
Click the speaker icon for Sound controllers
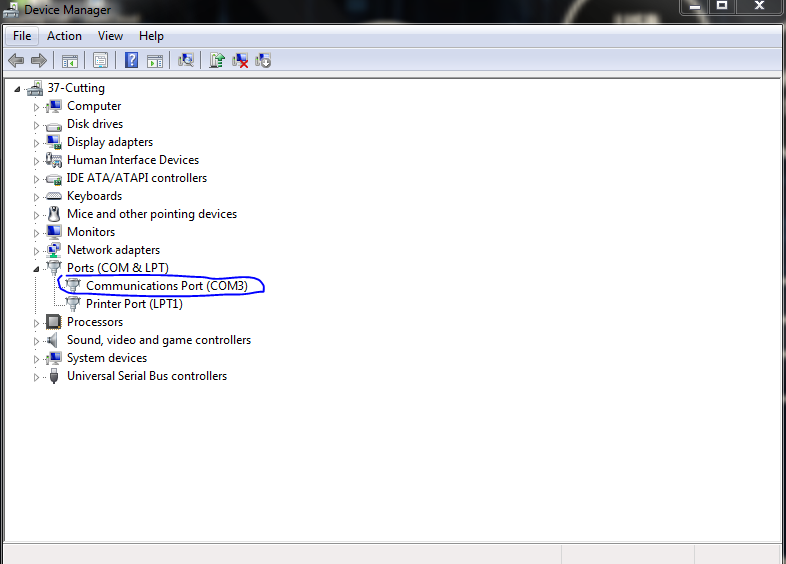(x=52, y=340)
